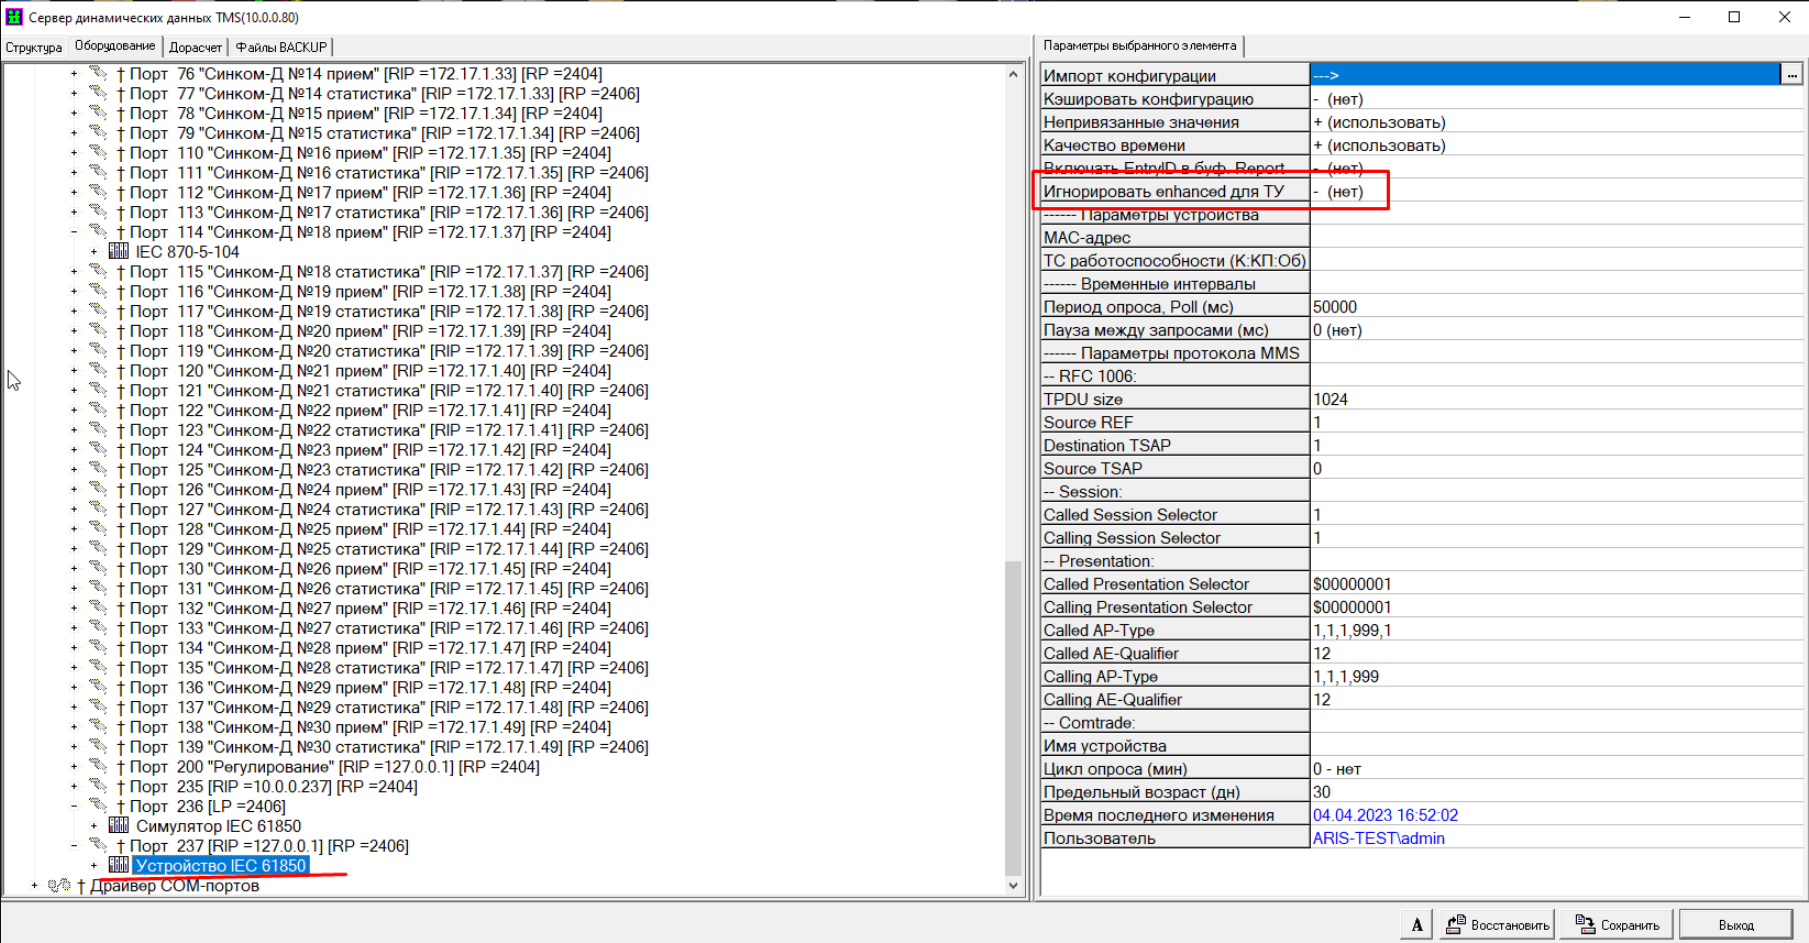Switch to the Структура tab

(34, 47)
